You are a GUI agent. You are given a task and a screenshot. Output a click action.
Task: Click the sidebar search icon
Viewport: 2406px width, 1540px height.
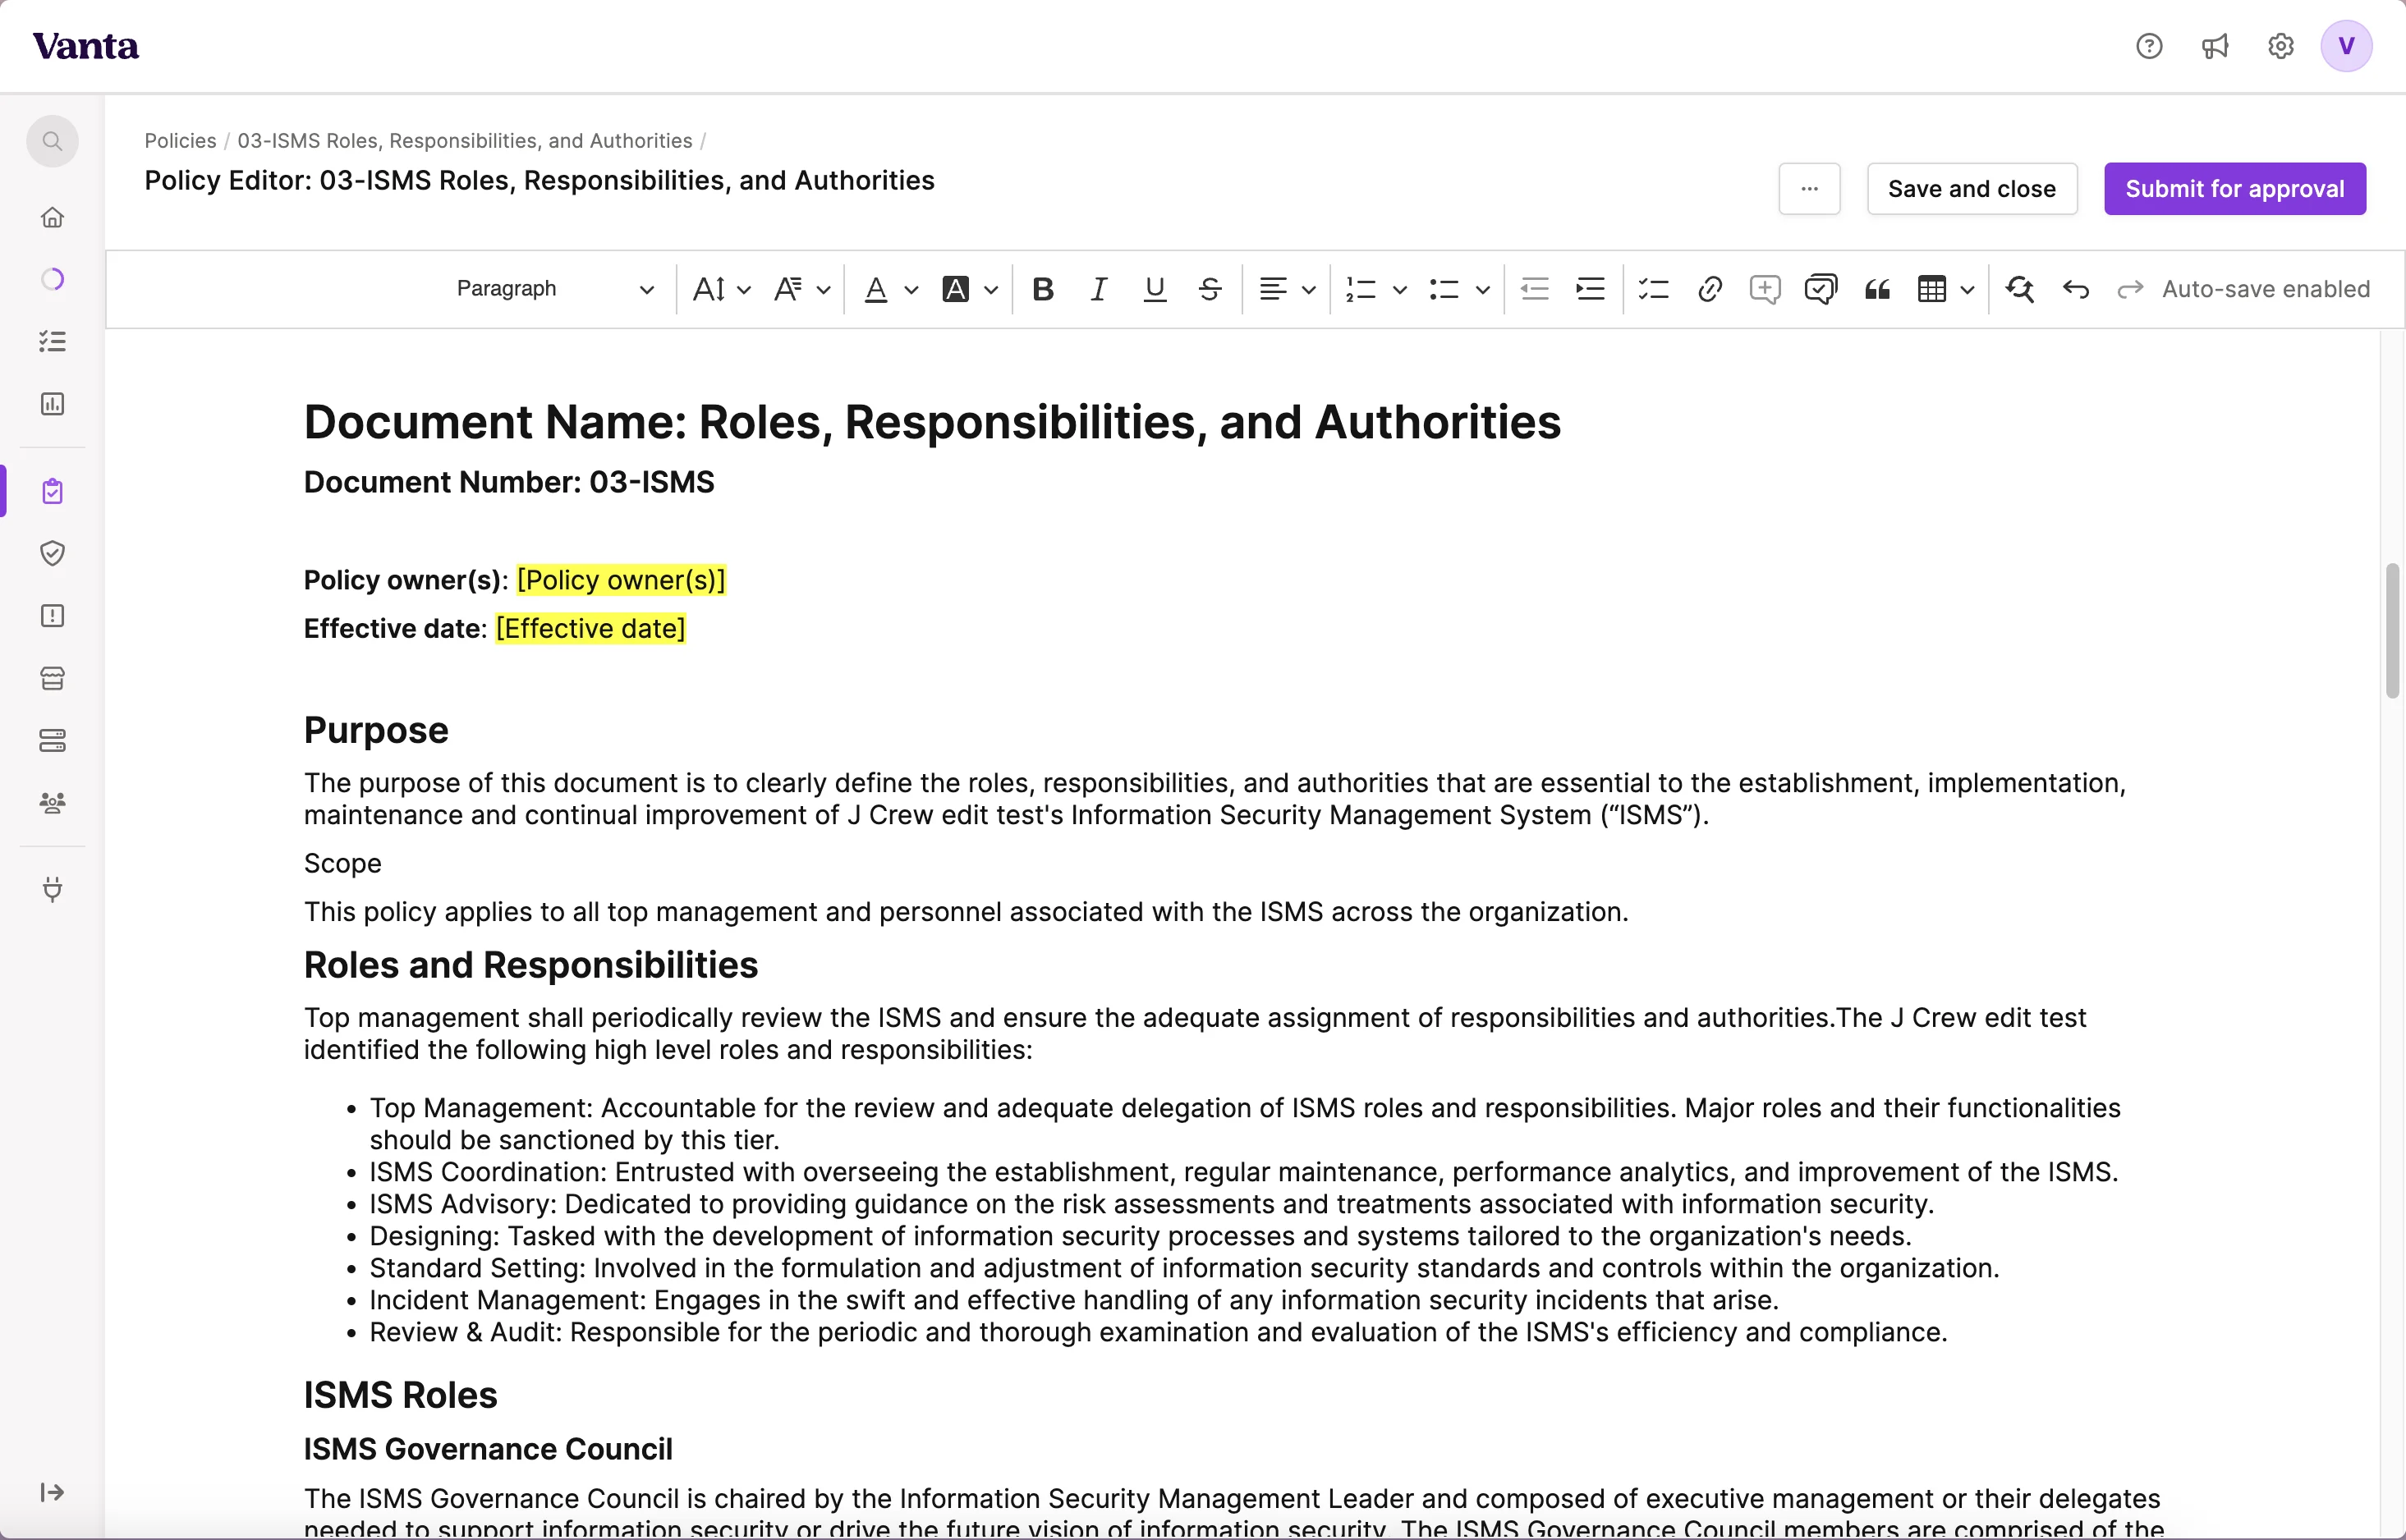point(52,141)
